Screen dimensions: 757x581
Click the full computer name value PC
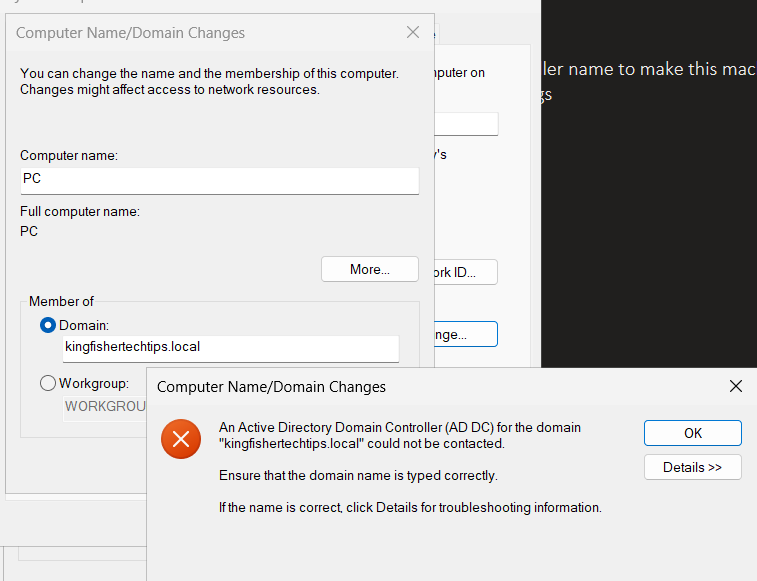tap(29, 231)
